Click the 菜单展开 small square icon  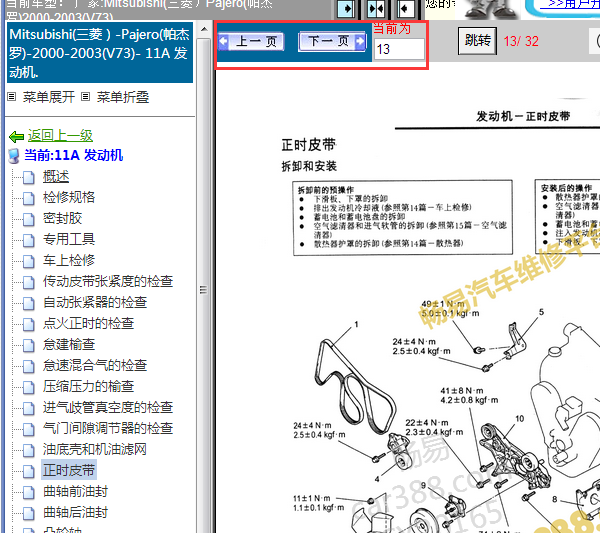click(12, 97)
